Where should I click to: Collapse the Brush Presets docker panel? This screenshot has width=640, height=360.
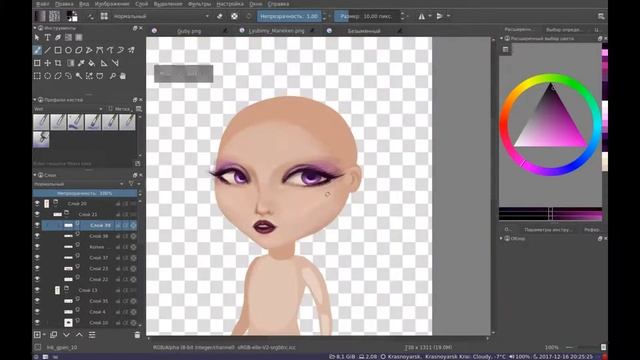click(35, 100)
